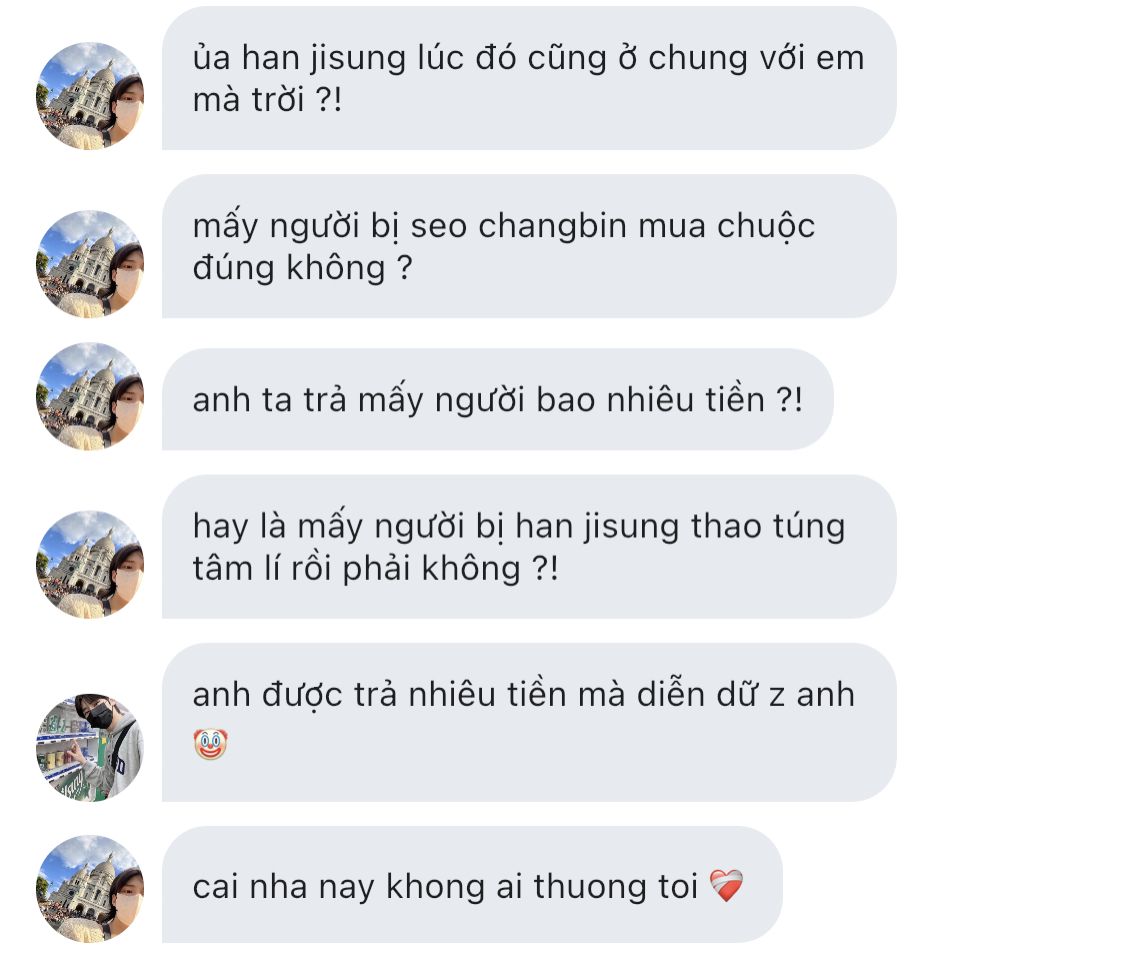The width and height of the screenshot is (1125, 956).
Task: Click the text 'mà trời ?!' in the first message
Action: pyautogui.click(x=267, y=100)
